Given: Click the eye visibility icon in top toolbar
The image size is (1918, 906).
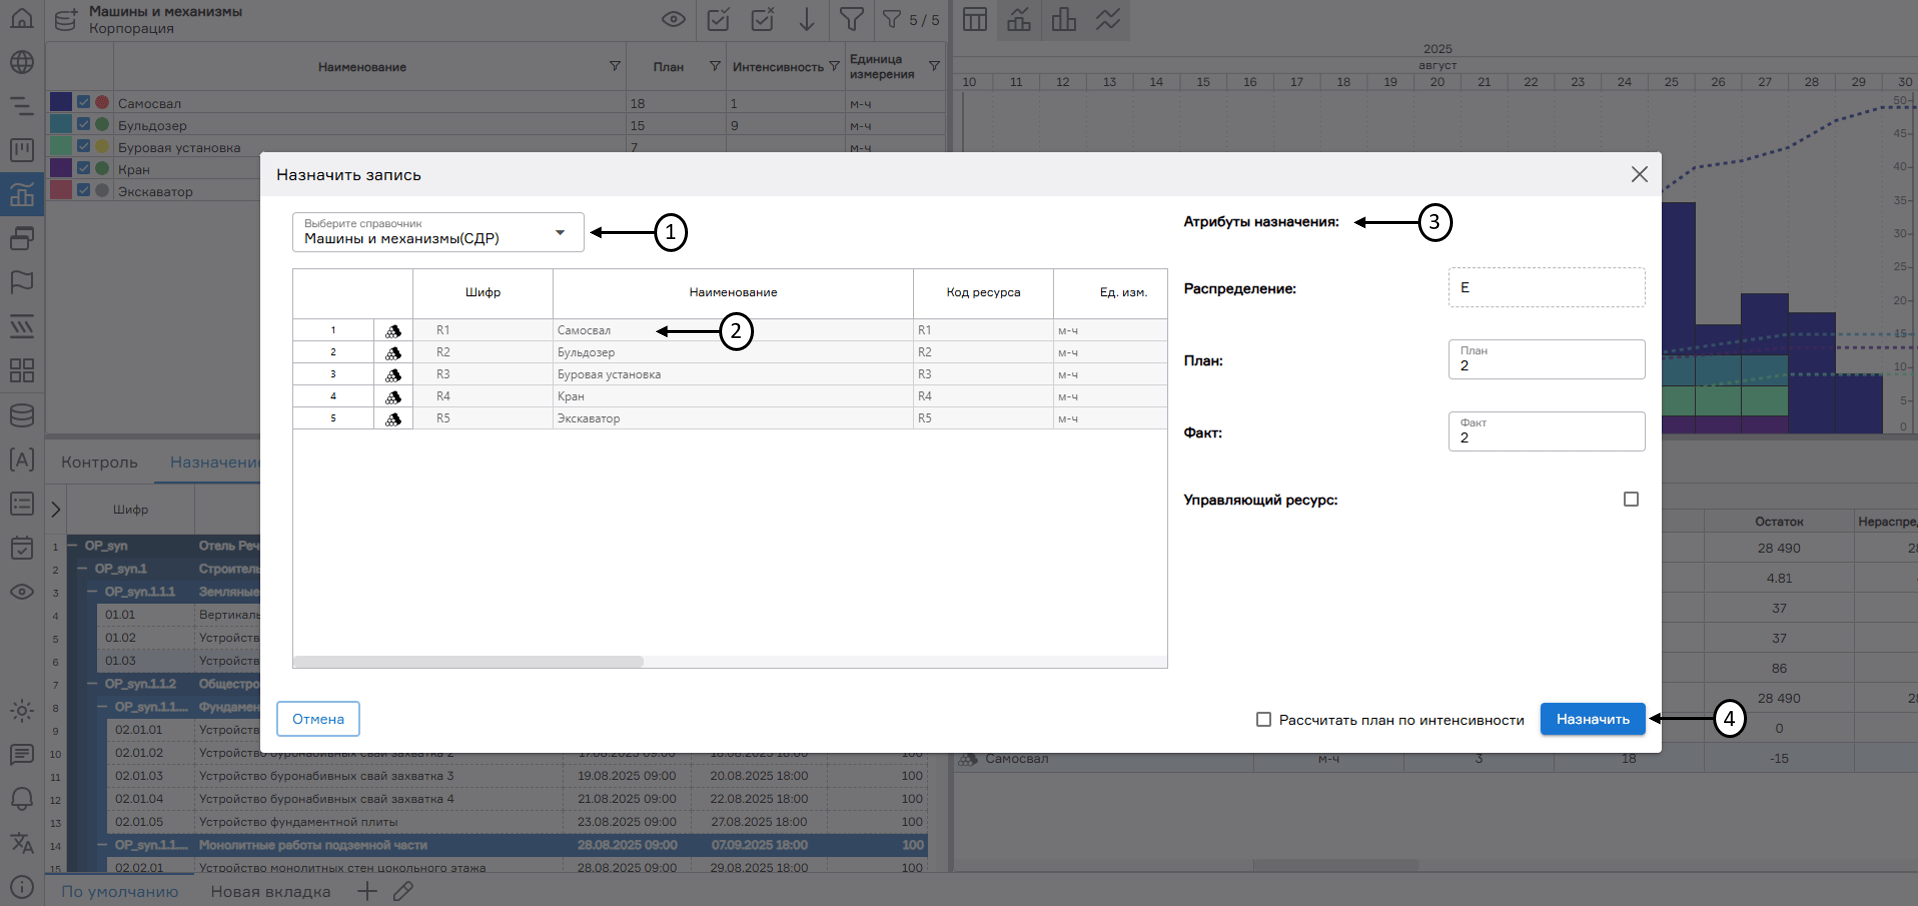Looking at the screenshot, I should [674, 19].
